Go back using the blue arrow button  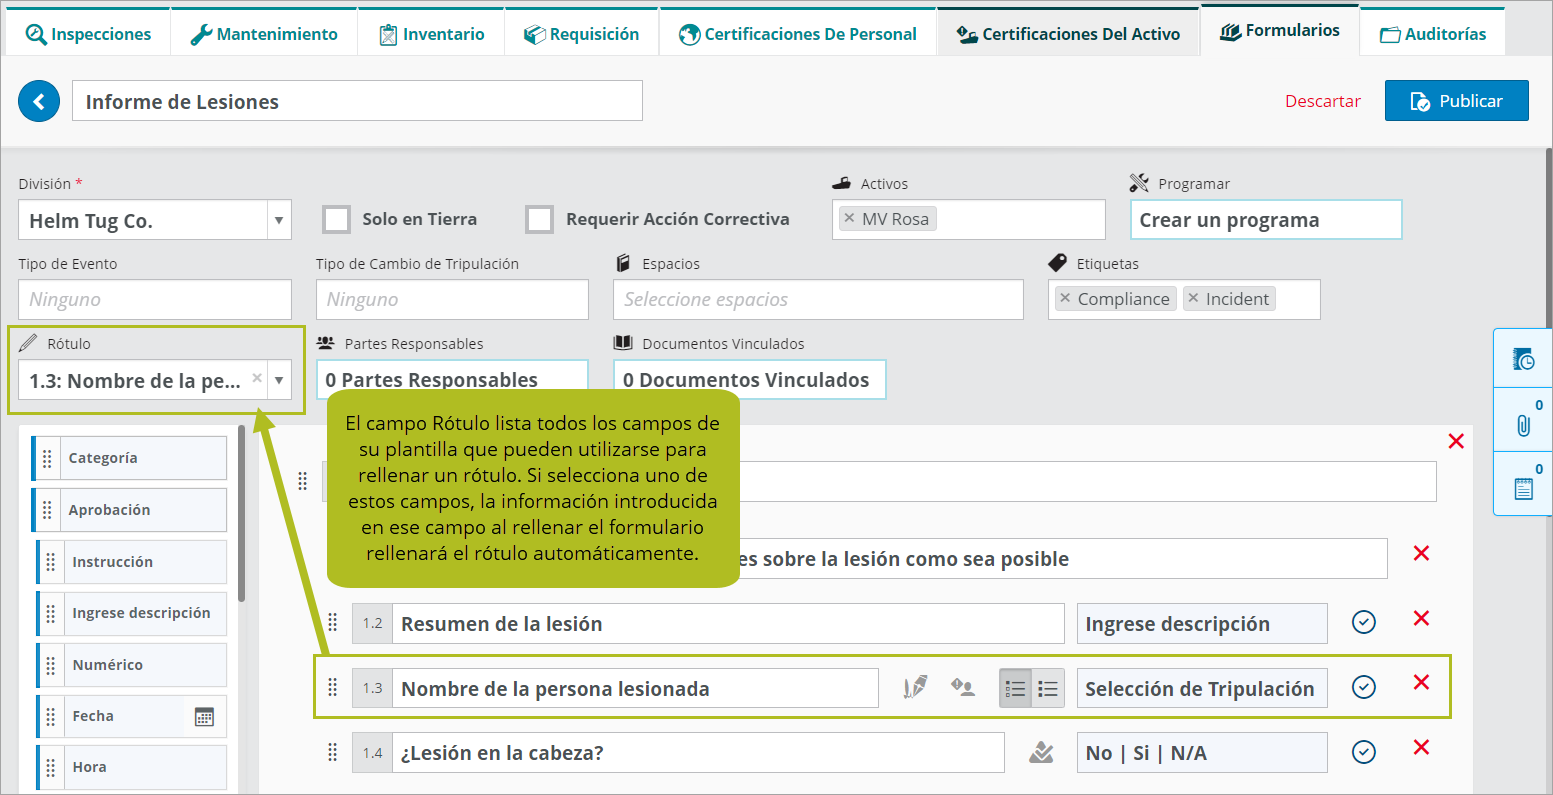pyautogui.click(x=39, y=101)
